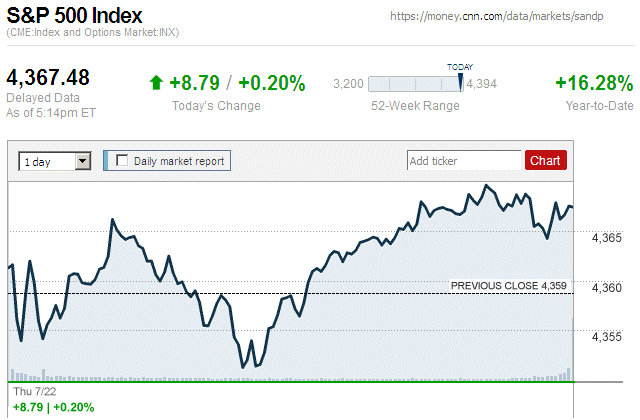Click the 4,355 price axis label

click(x=607, y=337)
